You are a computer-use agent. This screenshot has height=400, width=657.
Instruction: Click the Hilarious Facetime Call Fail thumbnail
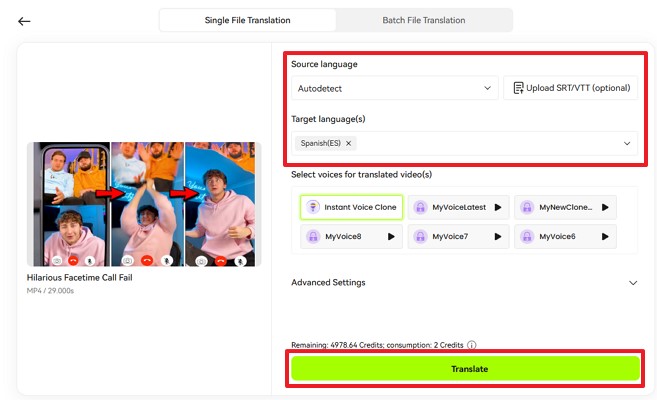(x=141, y=204)
